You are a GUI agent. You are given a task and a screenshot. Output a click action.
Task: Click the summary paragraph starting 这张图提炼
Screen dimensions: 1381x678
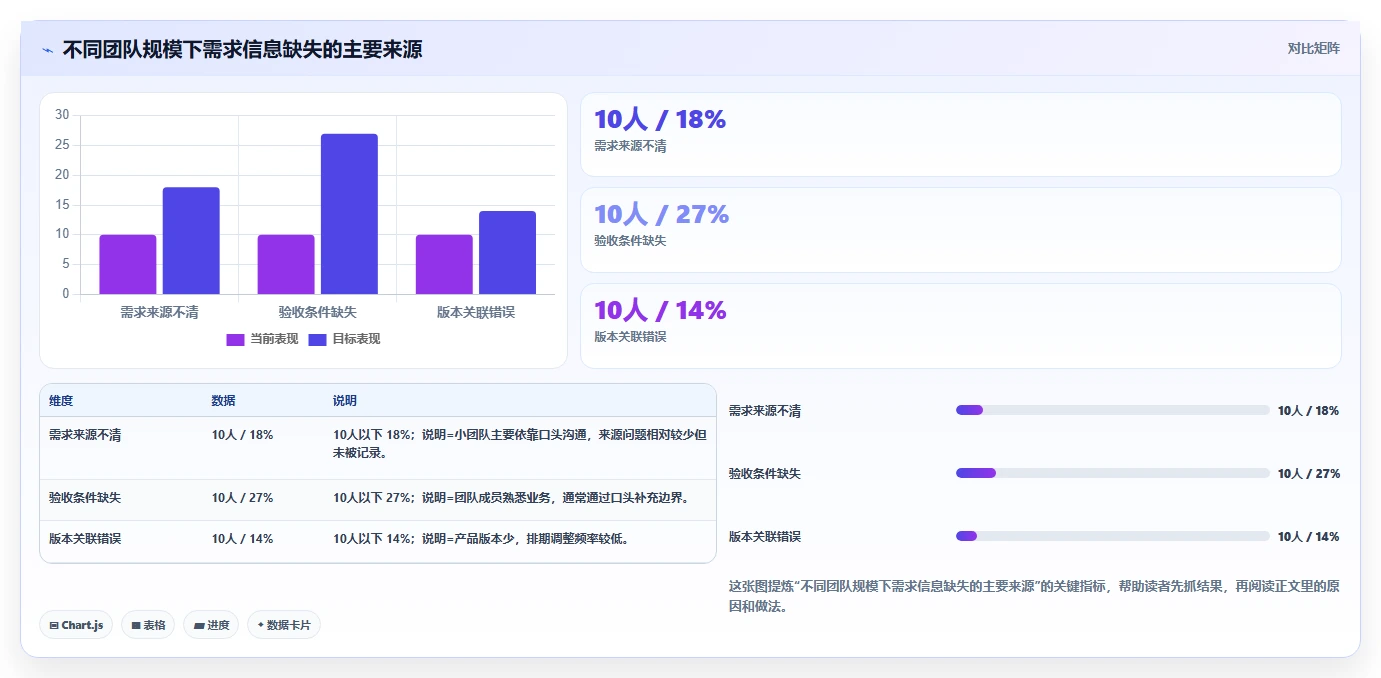click(x=1034, y=596)
